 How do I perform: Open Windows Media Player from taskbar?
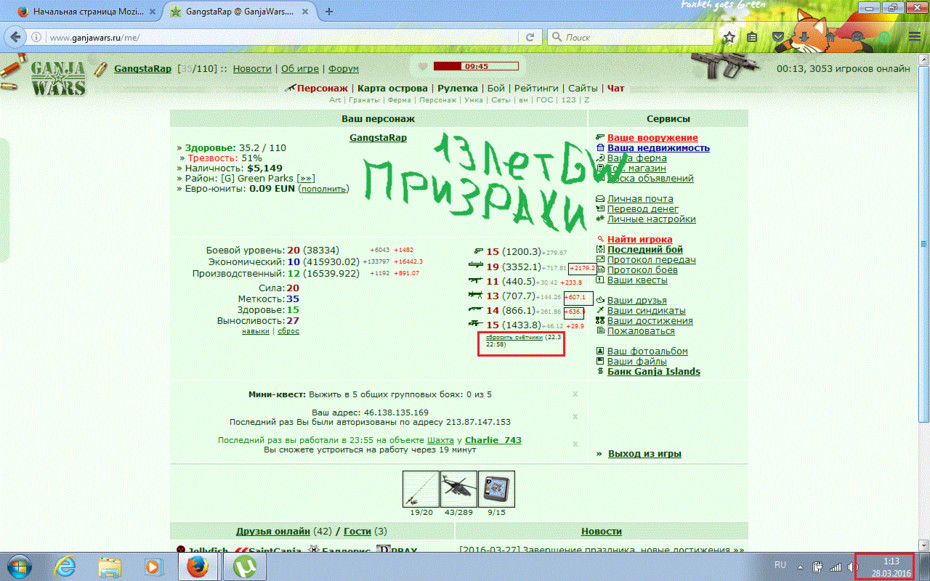[154, 567]
